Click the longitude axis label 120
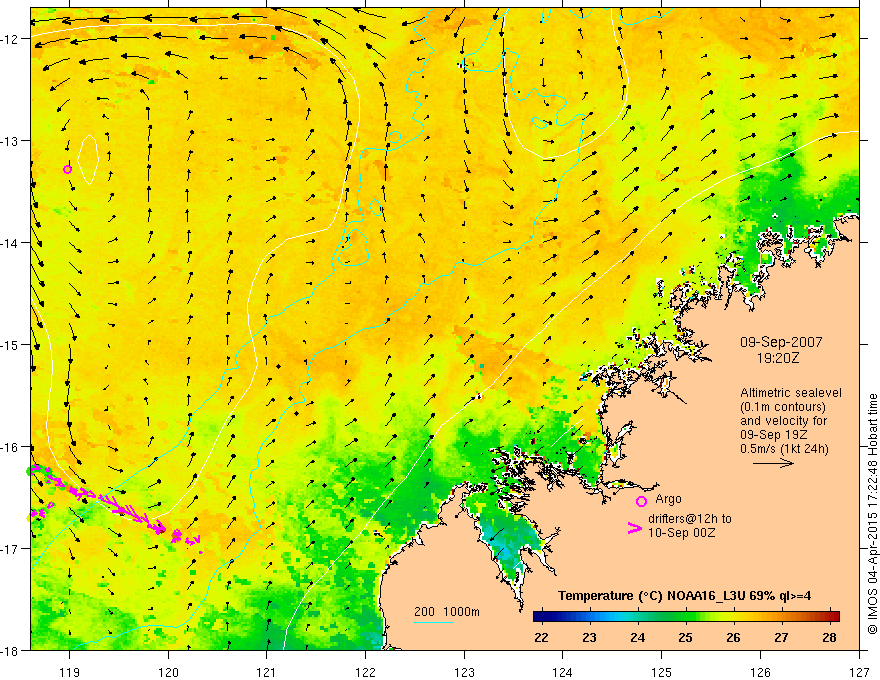This screenshot has height=680, width=880. click(168, 672)
